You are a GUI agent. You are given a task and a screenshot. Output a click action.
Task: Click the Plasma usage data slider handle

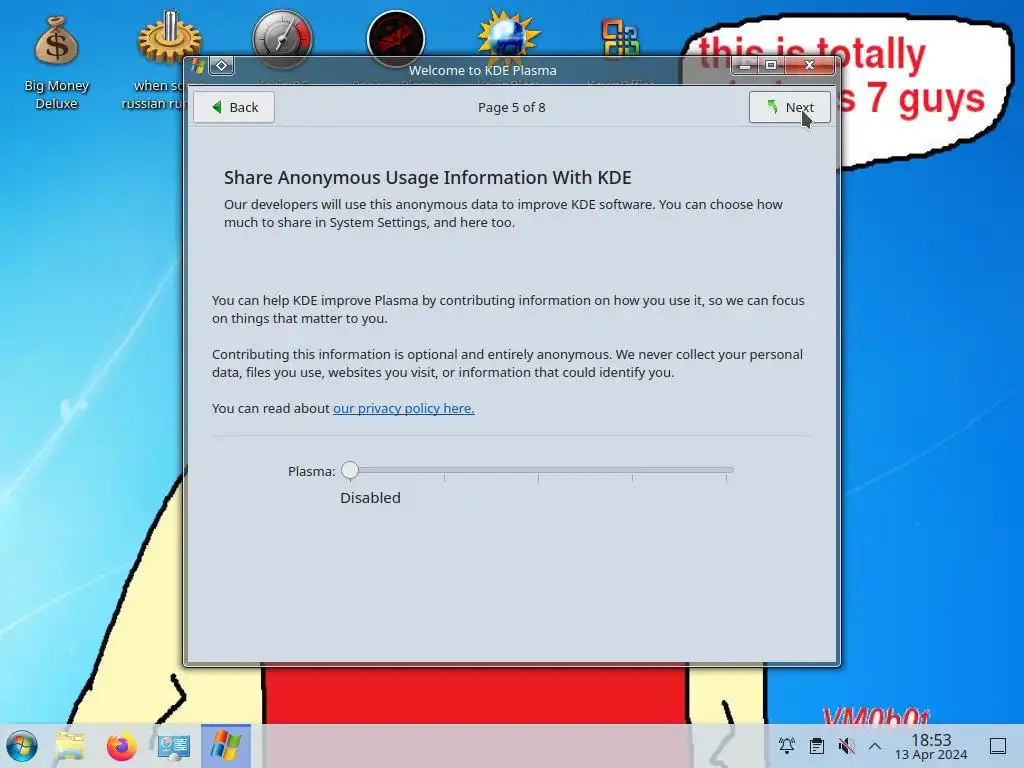pos(350,470)
